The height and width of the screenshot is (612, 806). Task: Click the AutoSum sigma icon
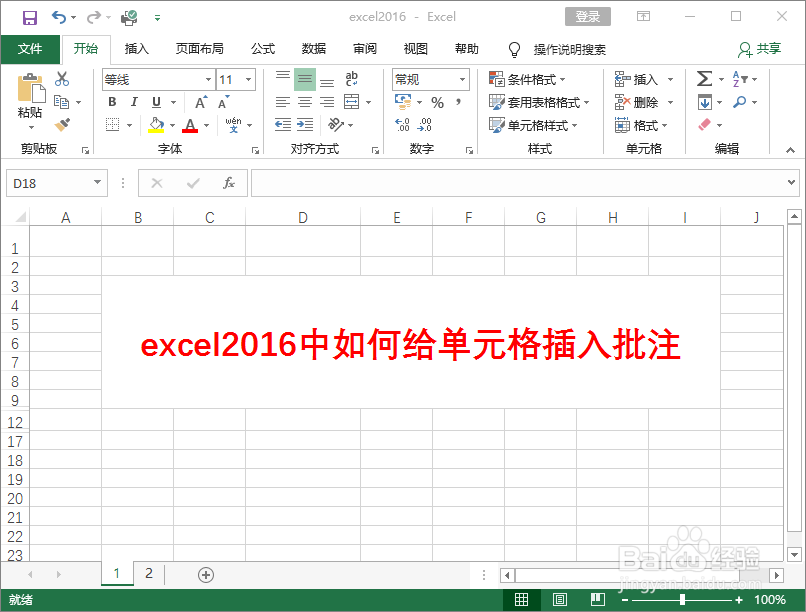pyautogui.click(x=705, y=79)
